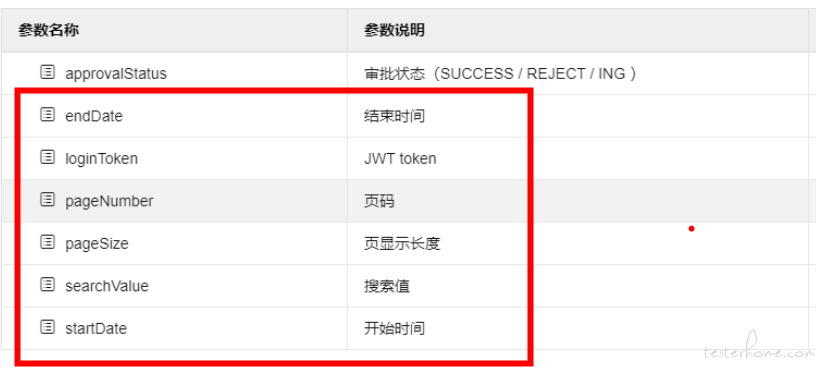Click the document icon beside startDate
Screen dimensions: 816x370
[x=47, y=327]
